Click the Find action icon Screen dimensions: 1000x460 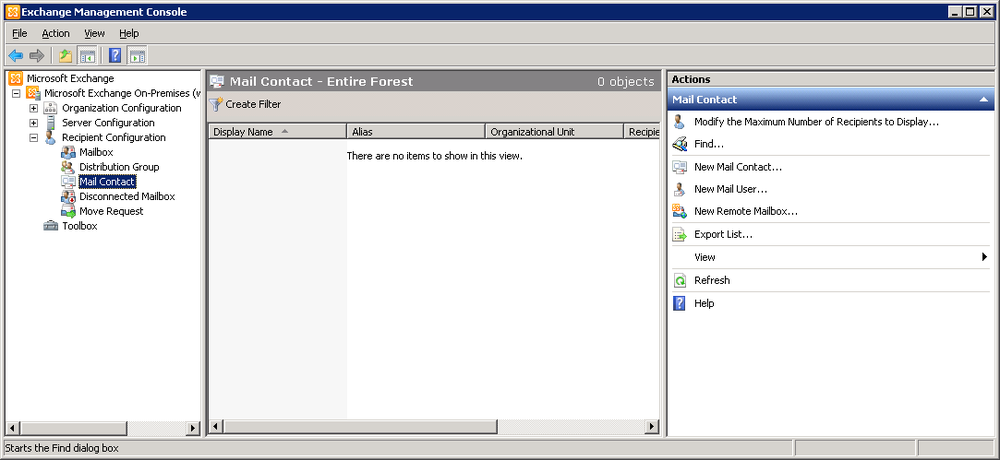(680, 144)
